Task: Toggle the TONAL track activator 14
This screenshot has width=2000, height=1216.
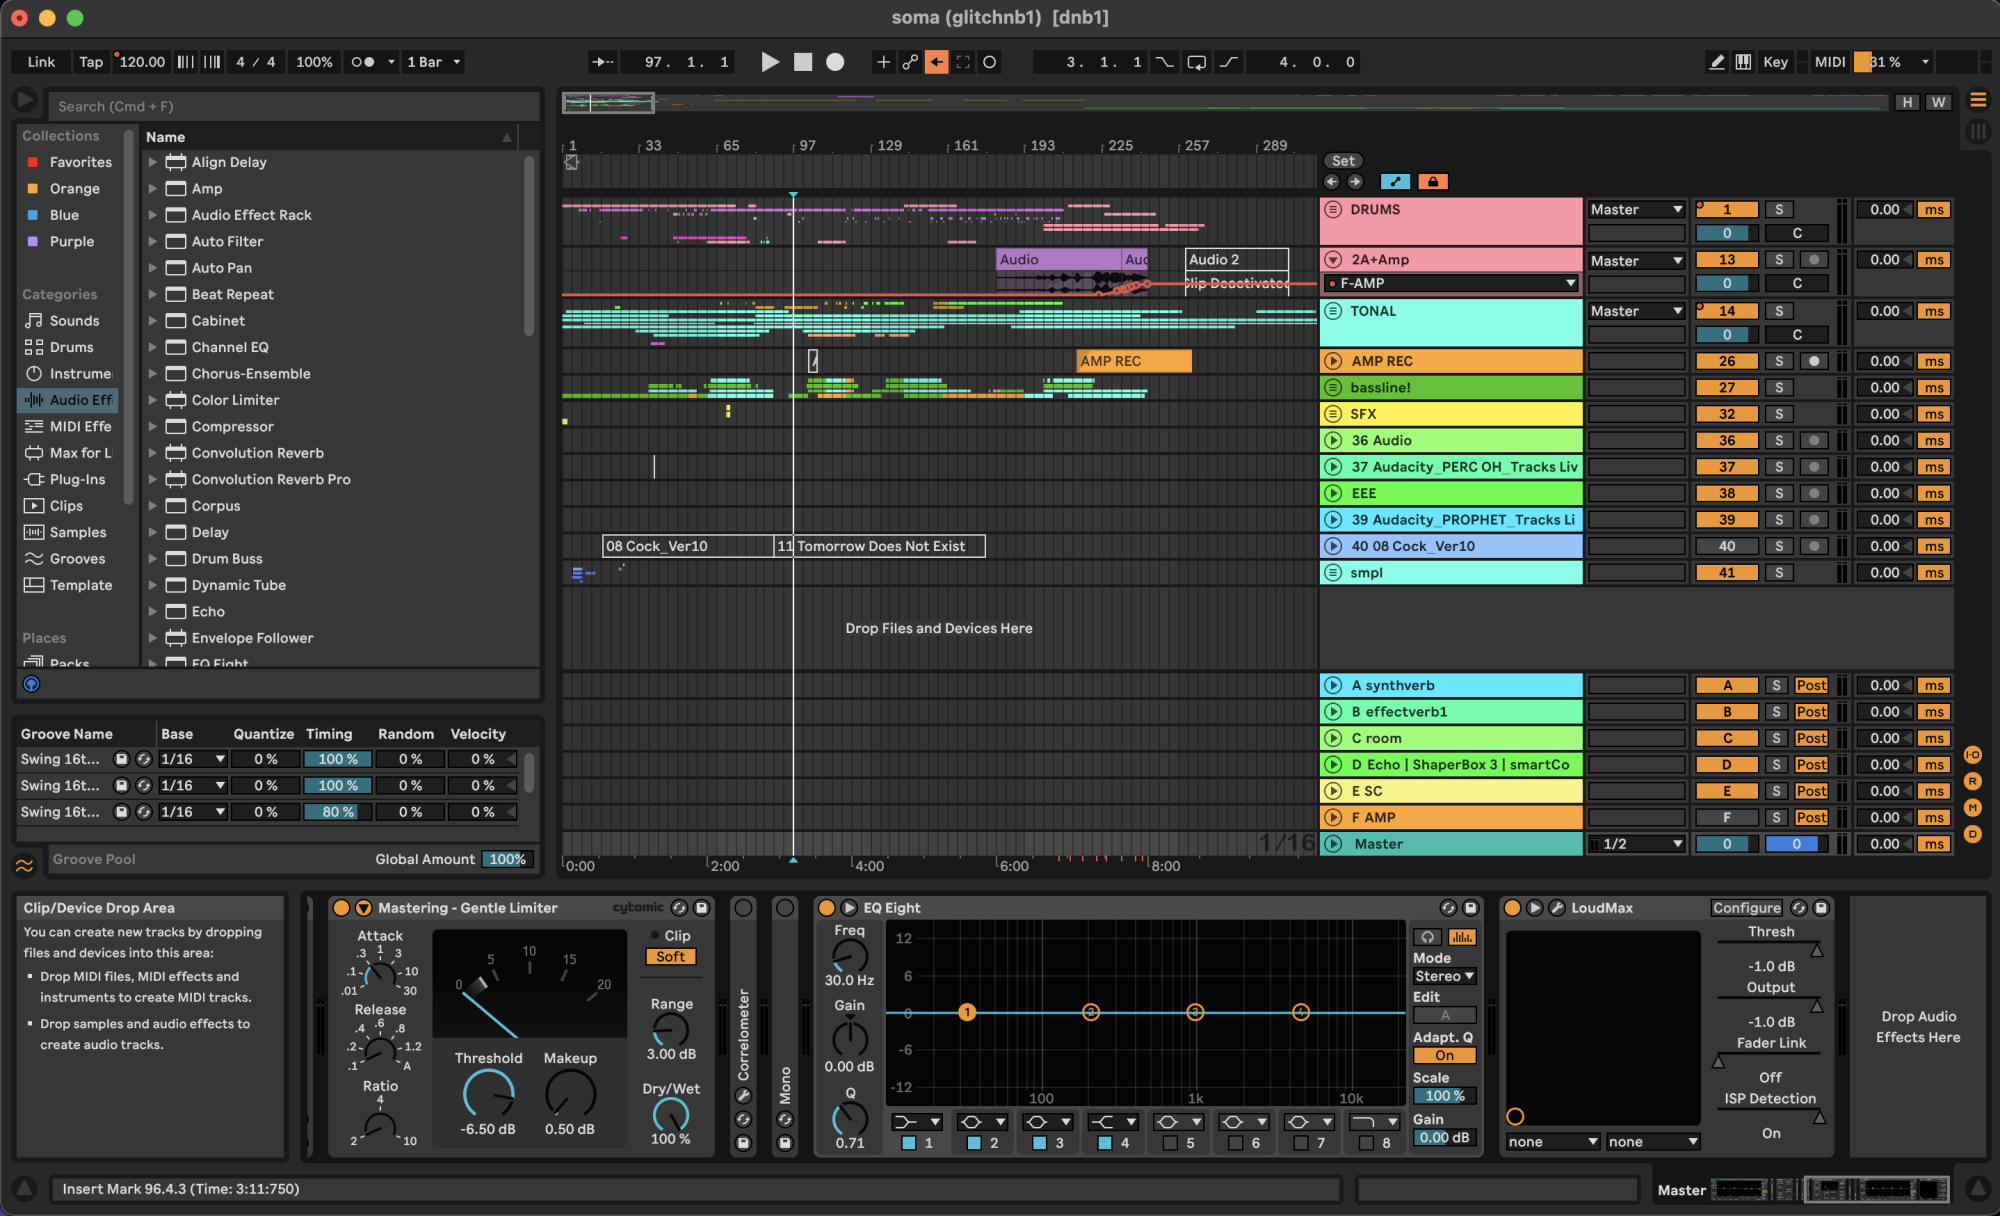Action: 1727,311
